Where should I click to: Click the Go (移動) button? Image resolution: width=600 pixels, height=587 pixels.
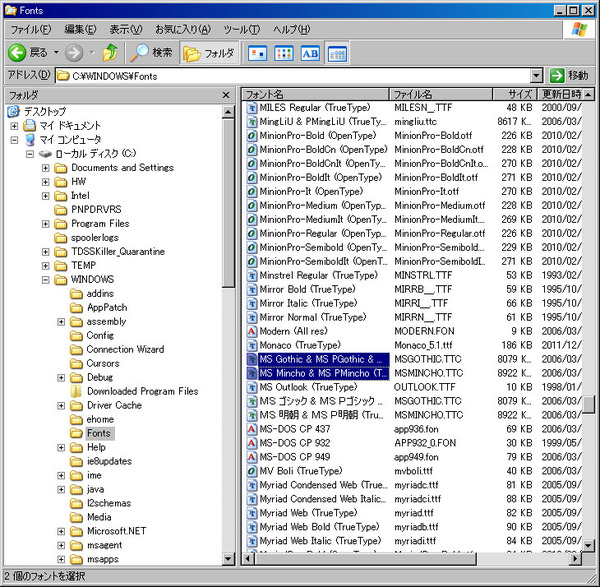(x=570, y=75)
